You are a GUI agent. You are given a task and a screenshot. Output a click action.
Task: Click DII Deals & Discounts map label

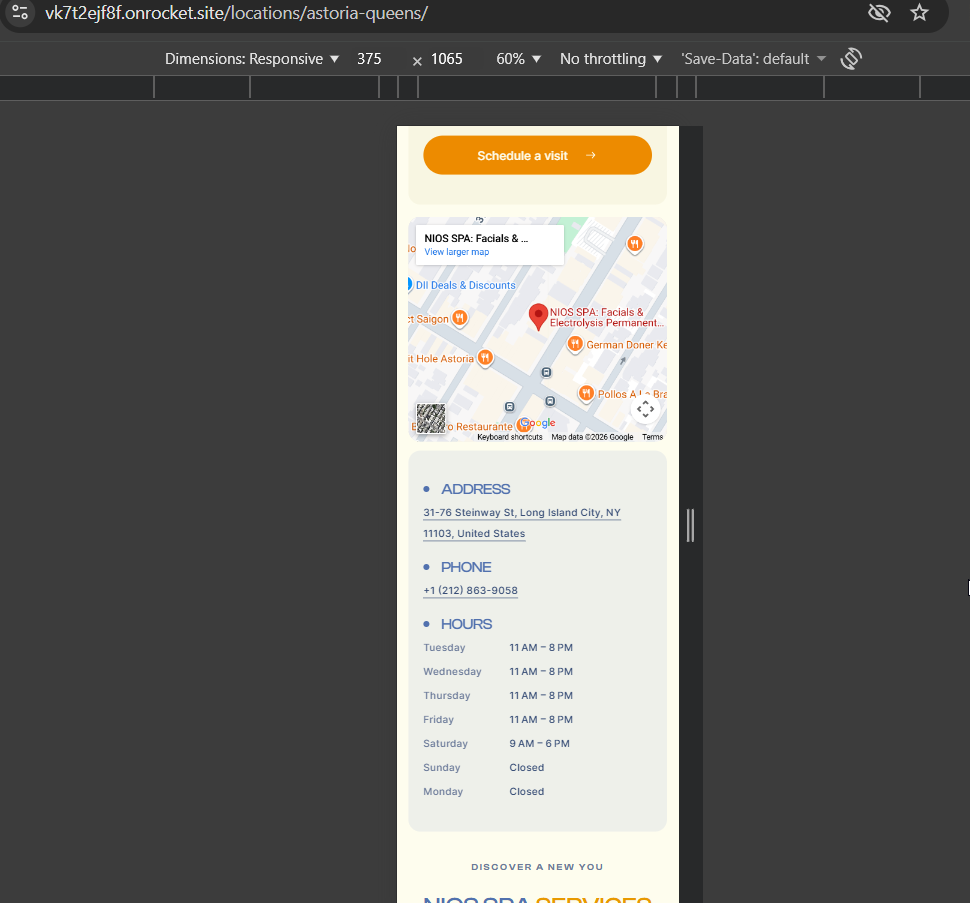(465, 285)
